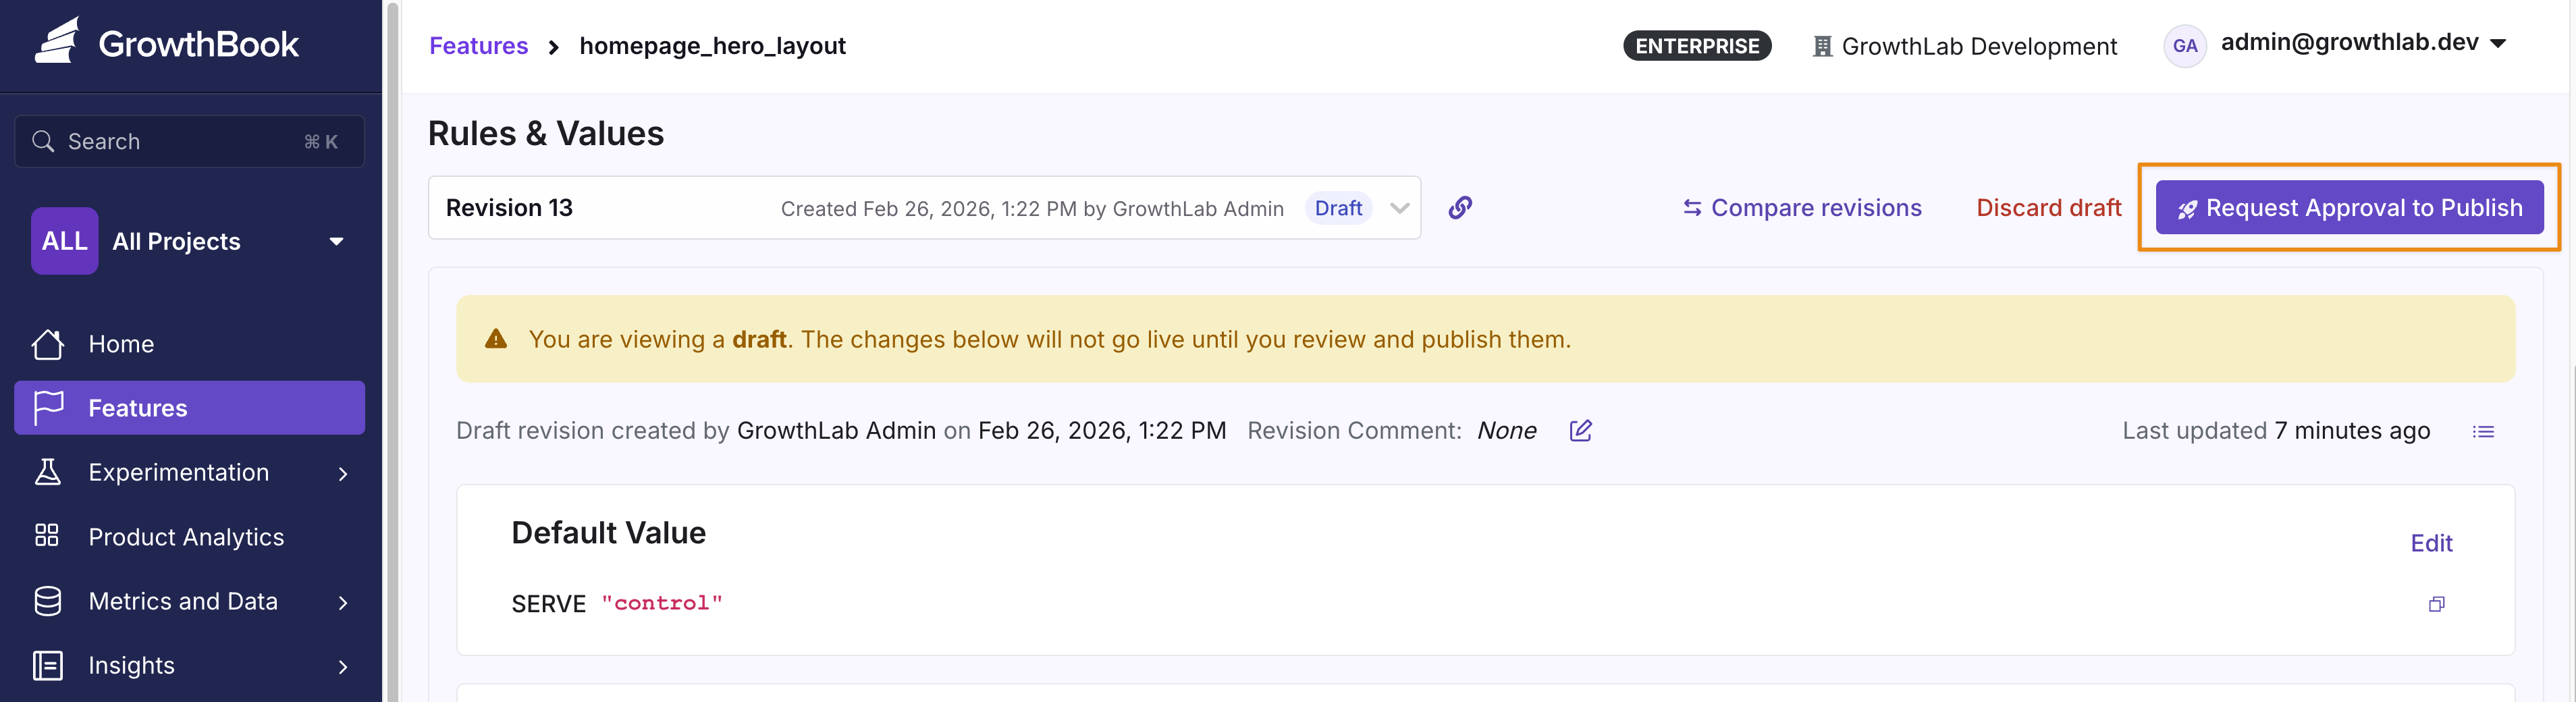Image resolution: width=2576 pixels, height=702 pixels.
Task: Click the Last updated 7 minutes ago text
Action: [2276, 430]
